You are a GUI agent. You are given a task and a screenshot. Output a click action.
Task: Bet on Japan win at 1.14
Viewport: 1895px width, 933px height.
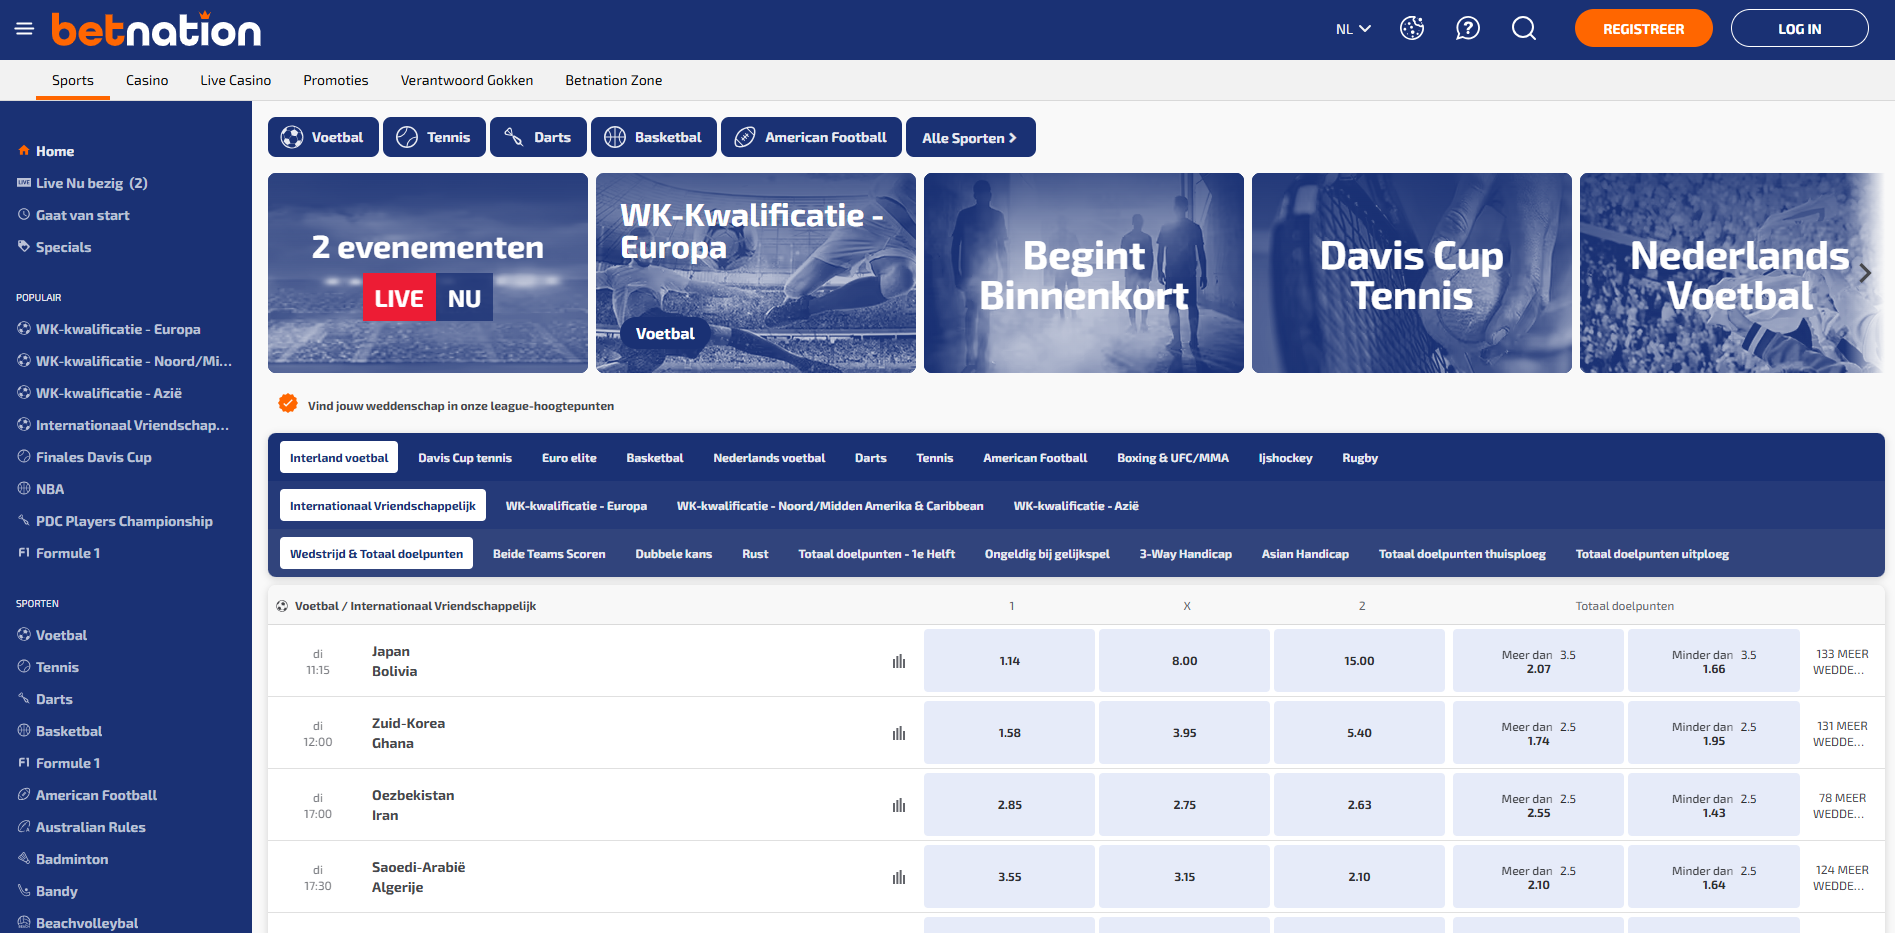point(1010,661)
